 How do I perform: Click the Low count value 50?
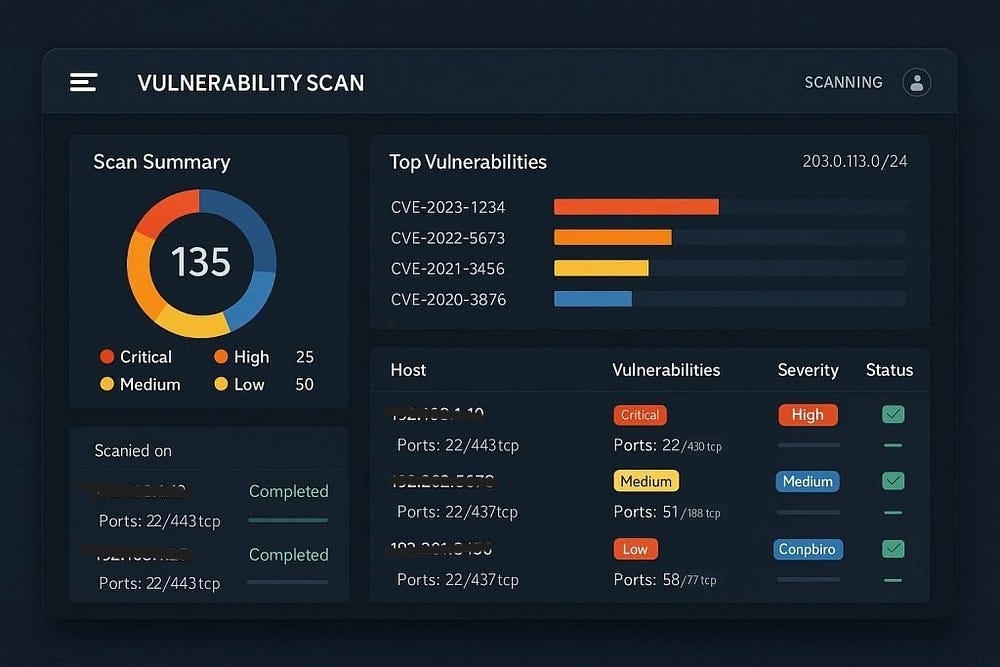[x=305, y=385]
